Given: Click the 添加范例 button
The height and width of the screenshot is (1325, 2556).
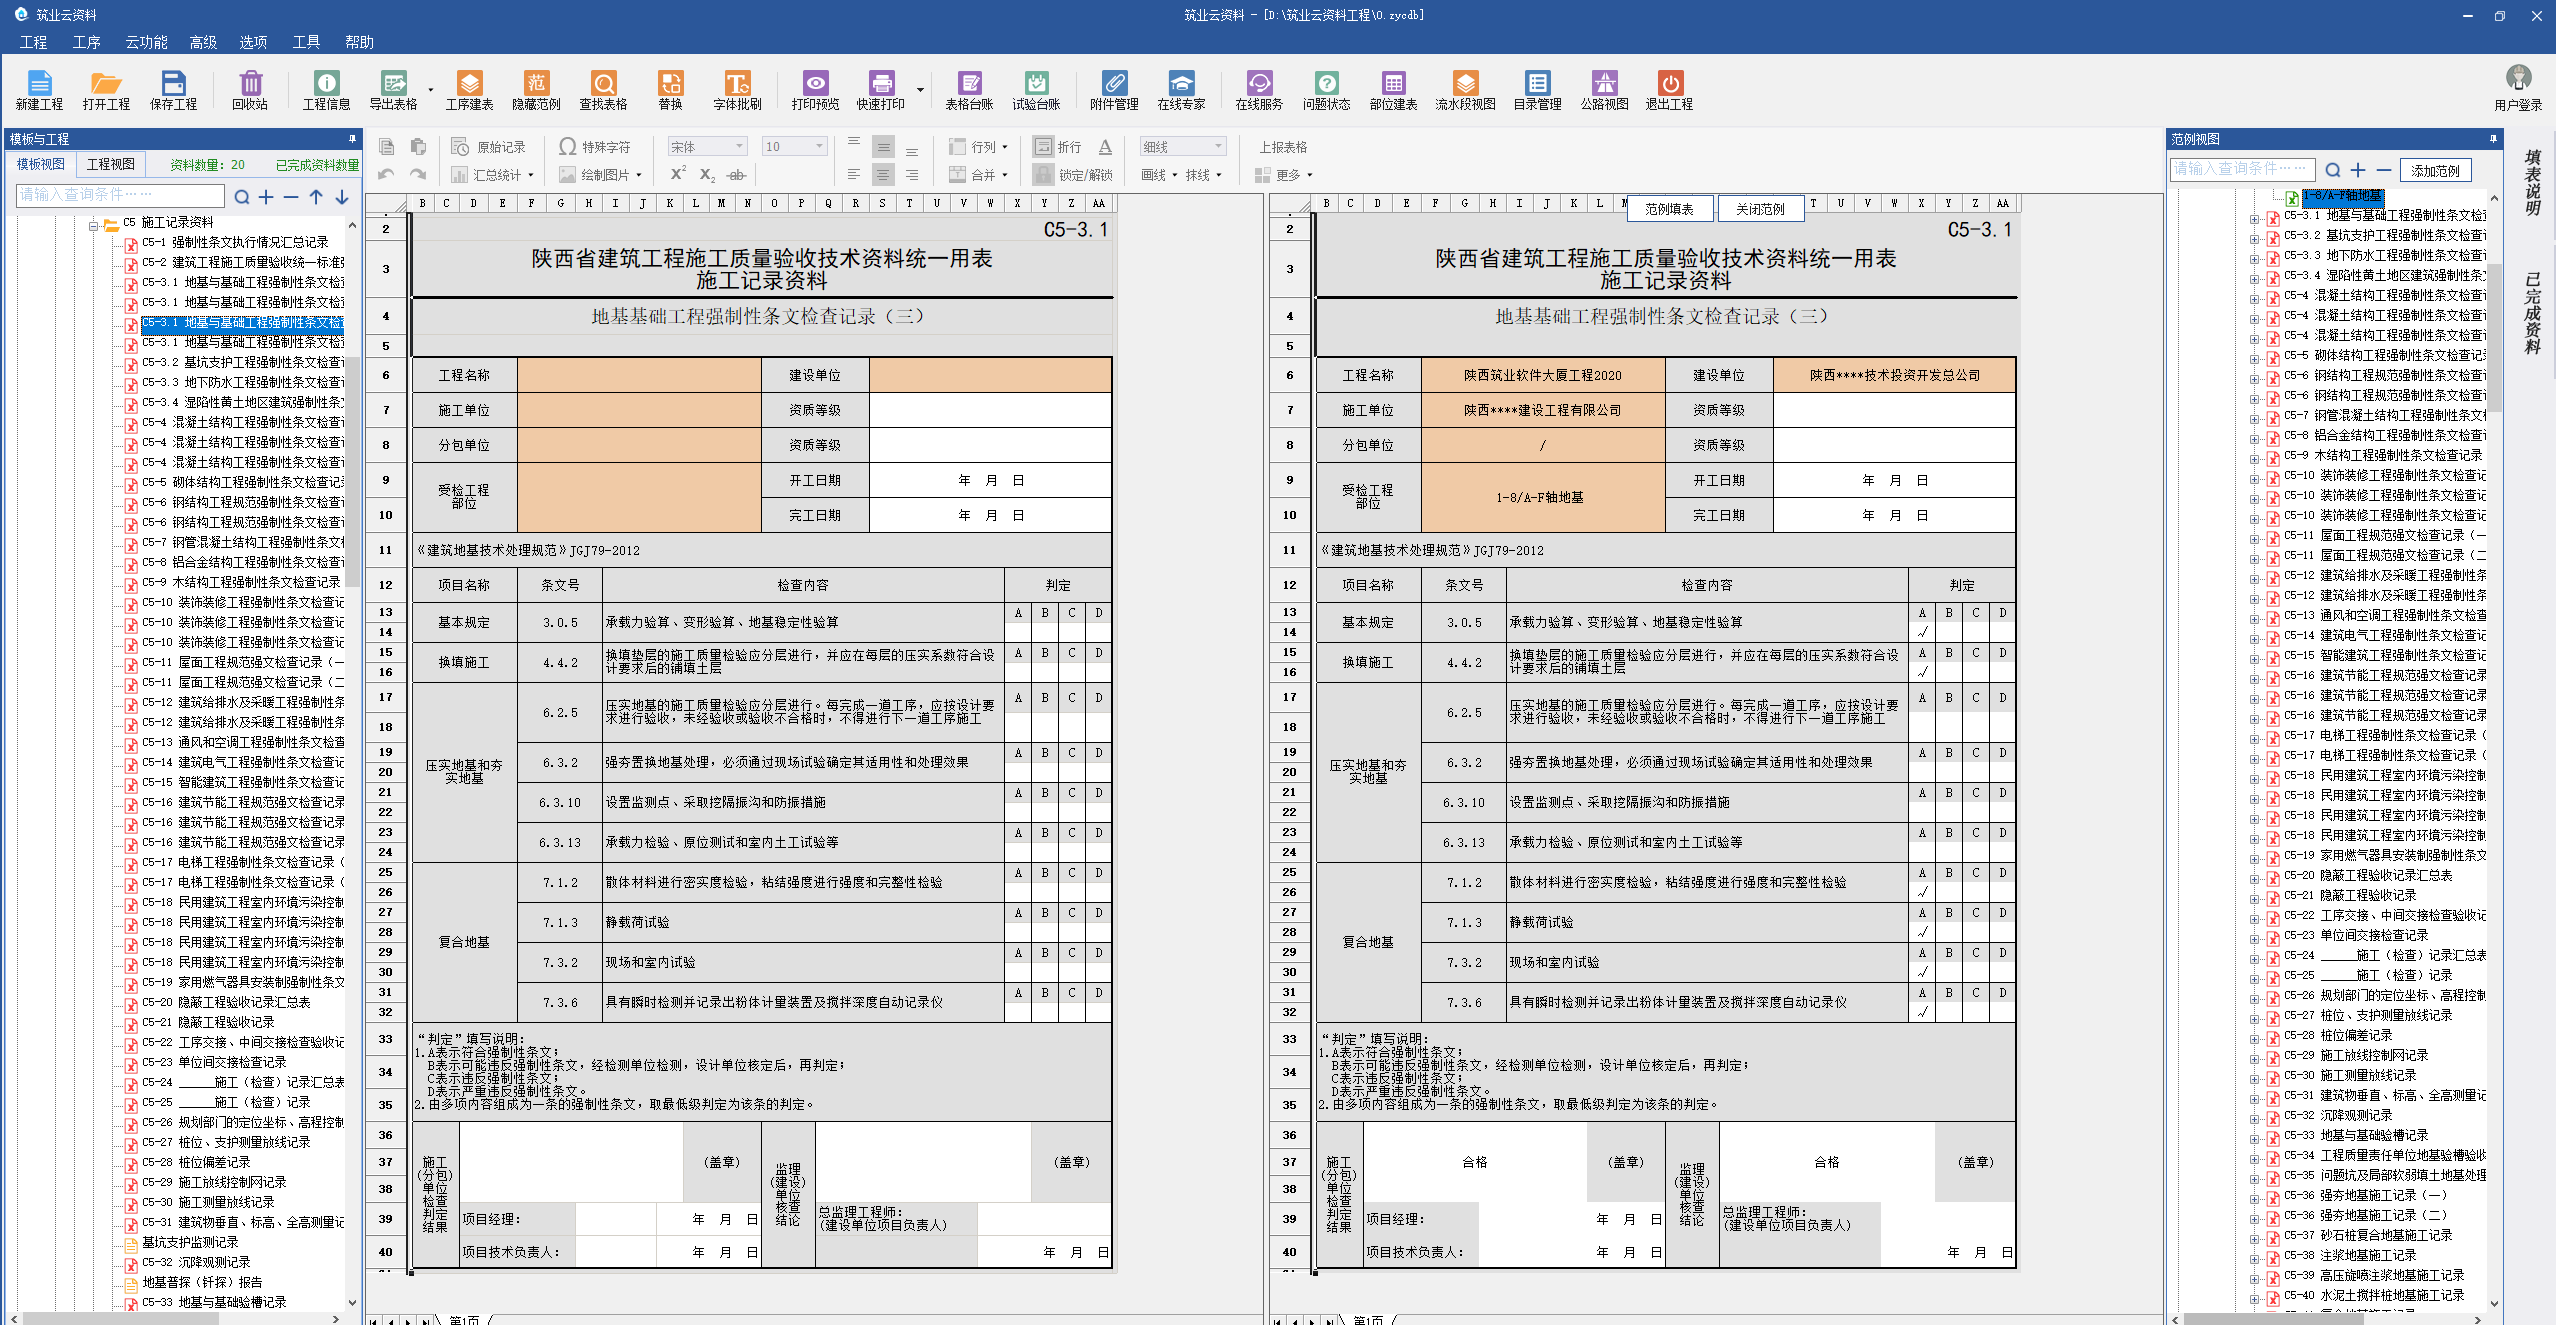Looking at the screenshot, I should point(2435,171).
